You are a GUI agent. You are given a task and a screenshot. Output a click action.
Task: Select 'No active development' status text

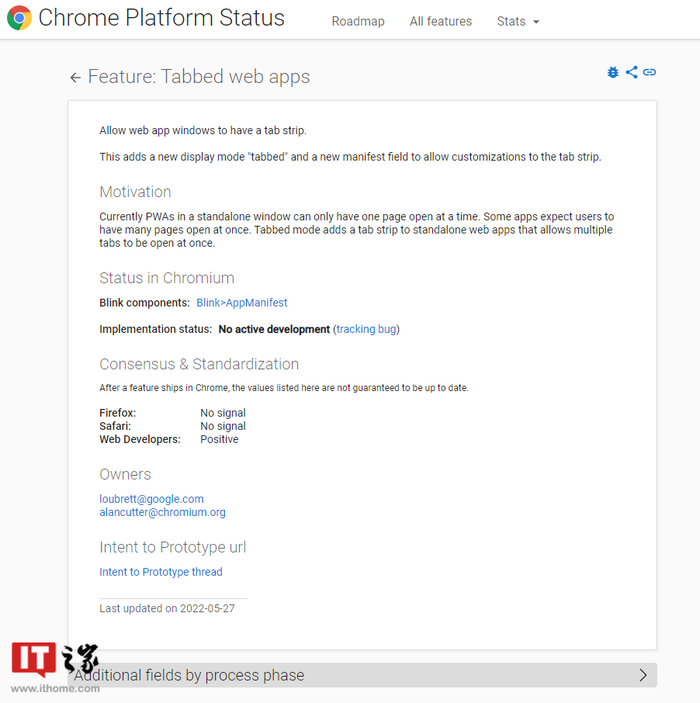[274, 329]
